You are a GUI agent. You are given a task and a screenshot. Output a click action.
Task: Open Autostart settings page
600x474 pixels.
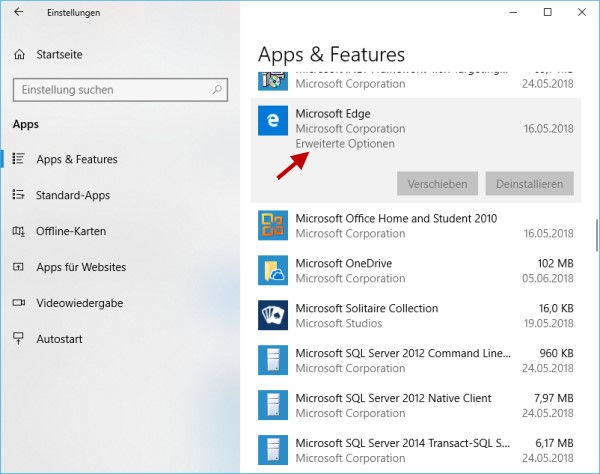tap(59, 339)
